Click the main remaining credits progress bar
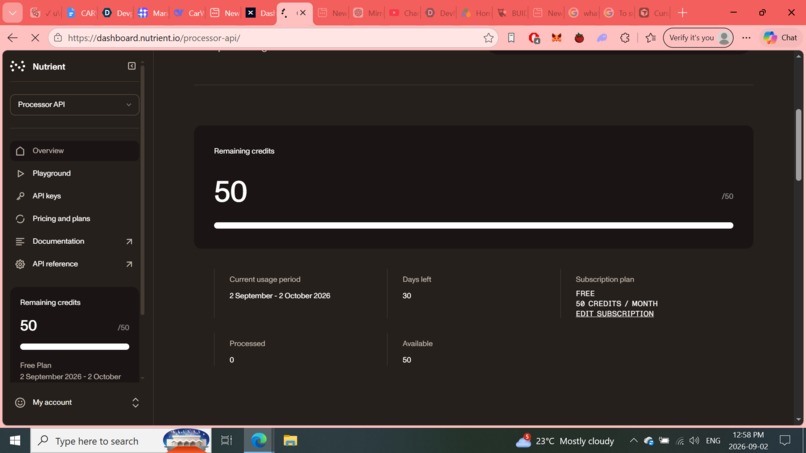Image resolution: width=806 pixels, height=453 pixels. click(473, 225)
